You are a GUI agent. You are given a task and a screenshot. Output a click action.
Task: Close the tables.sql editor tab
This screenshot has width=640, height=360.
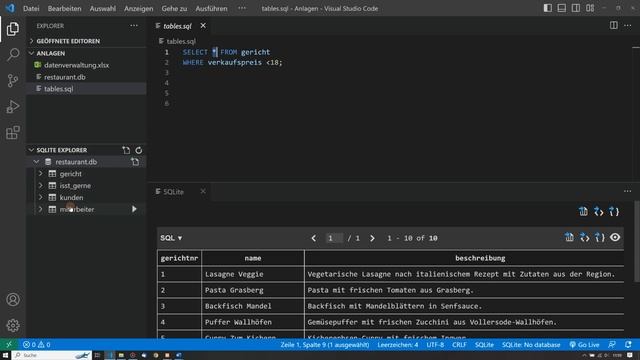[x=203, y=25]
